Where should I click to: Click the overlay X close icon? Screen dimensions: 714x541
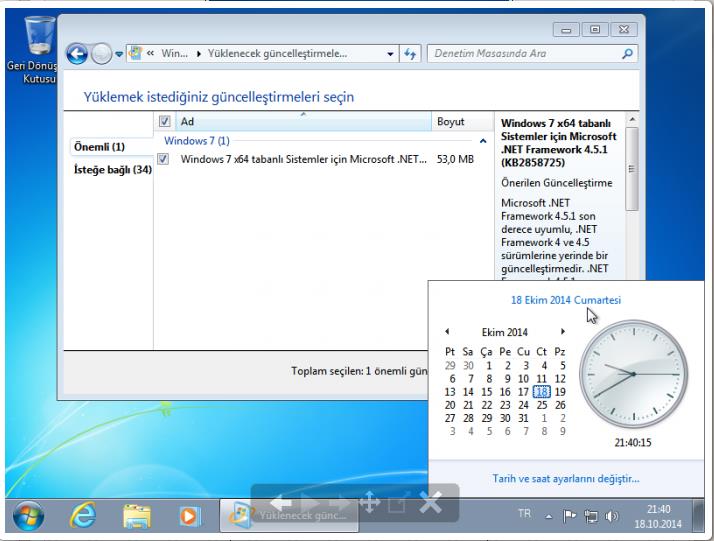pos(430,502)
